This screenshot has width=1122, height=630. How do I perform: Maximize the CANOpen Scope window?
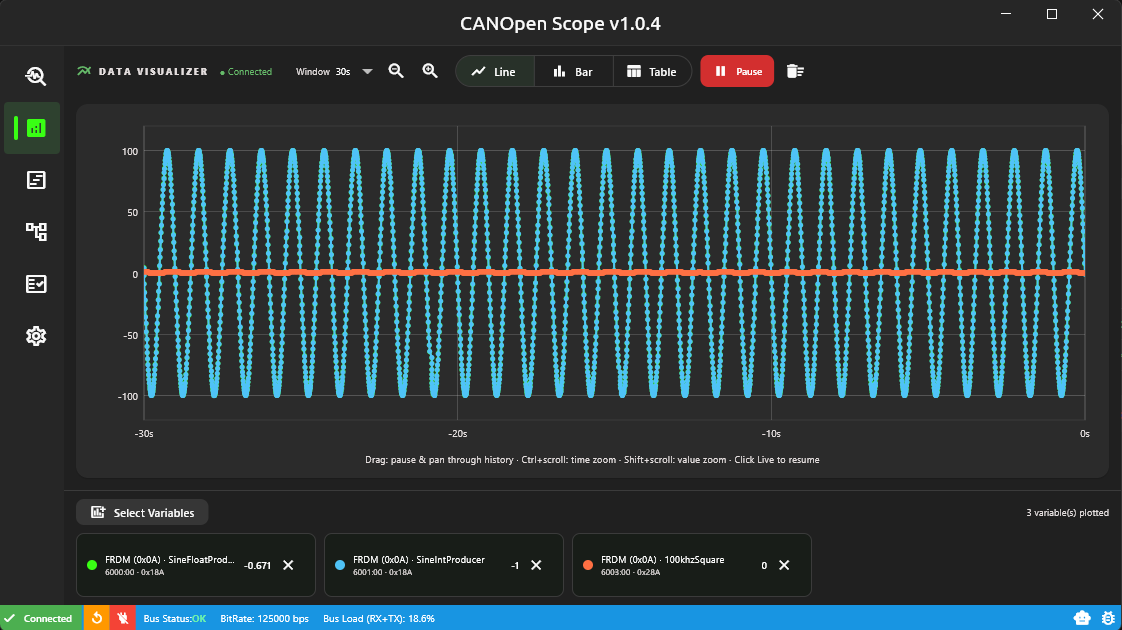pos(1052,14)
